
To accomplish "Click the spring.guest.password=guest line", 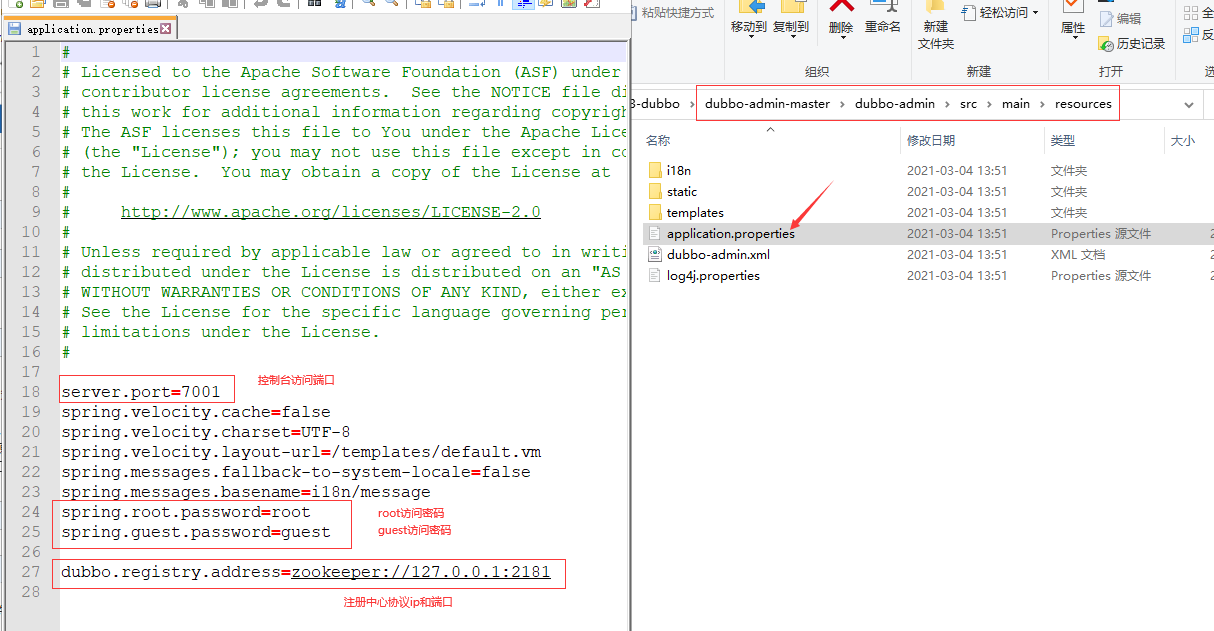I will [x=195, y=532].
